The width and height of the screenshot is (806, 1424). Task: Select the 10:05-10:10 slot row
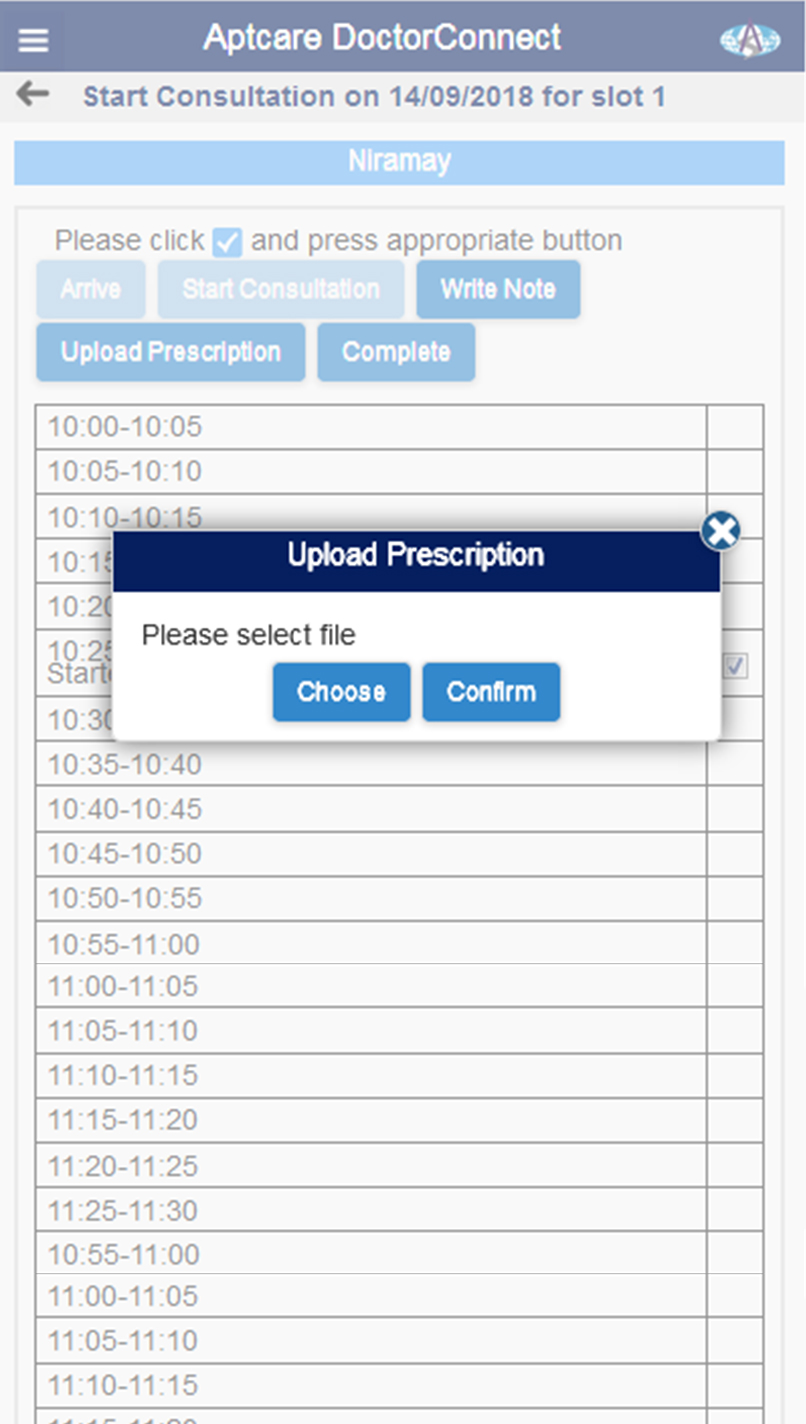[370, 471]
